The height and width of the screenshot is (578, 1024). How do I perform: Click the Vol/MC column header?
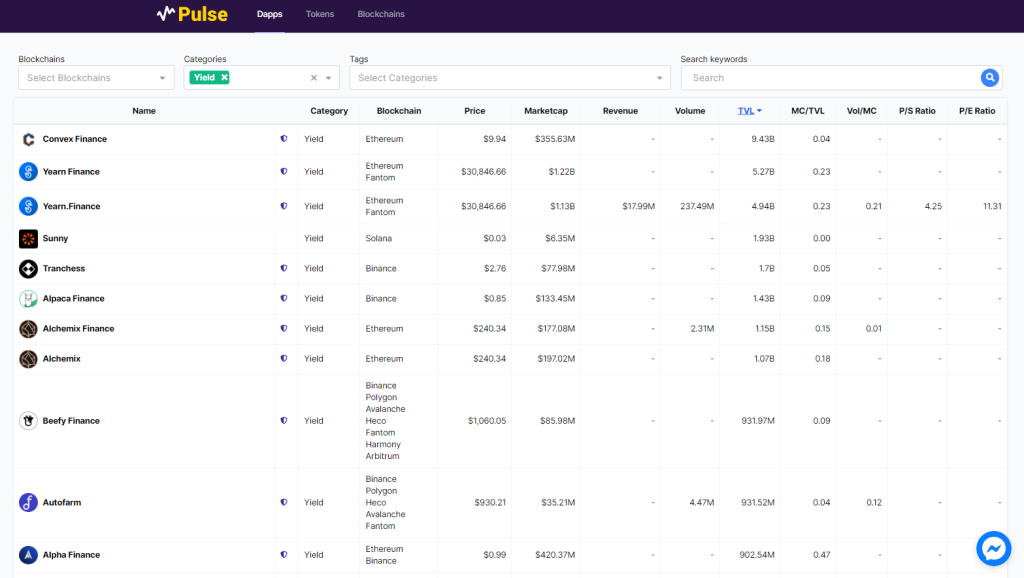(861, 111)
